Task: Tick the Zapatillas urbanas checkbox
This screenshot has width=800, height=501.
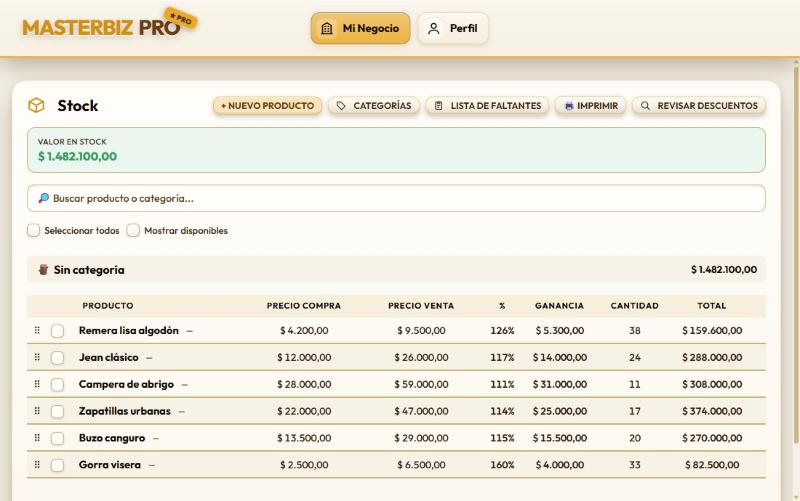Action: tap(58, 411)
